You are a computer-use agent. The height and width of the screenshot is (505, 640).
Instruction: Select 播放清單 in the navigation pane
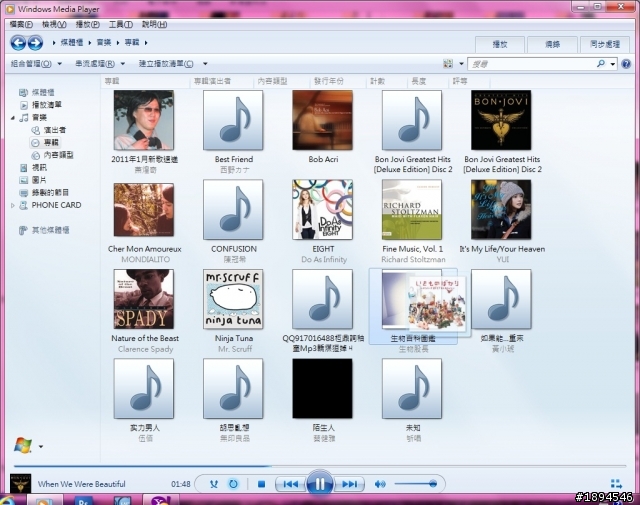pos(47,105)
